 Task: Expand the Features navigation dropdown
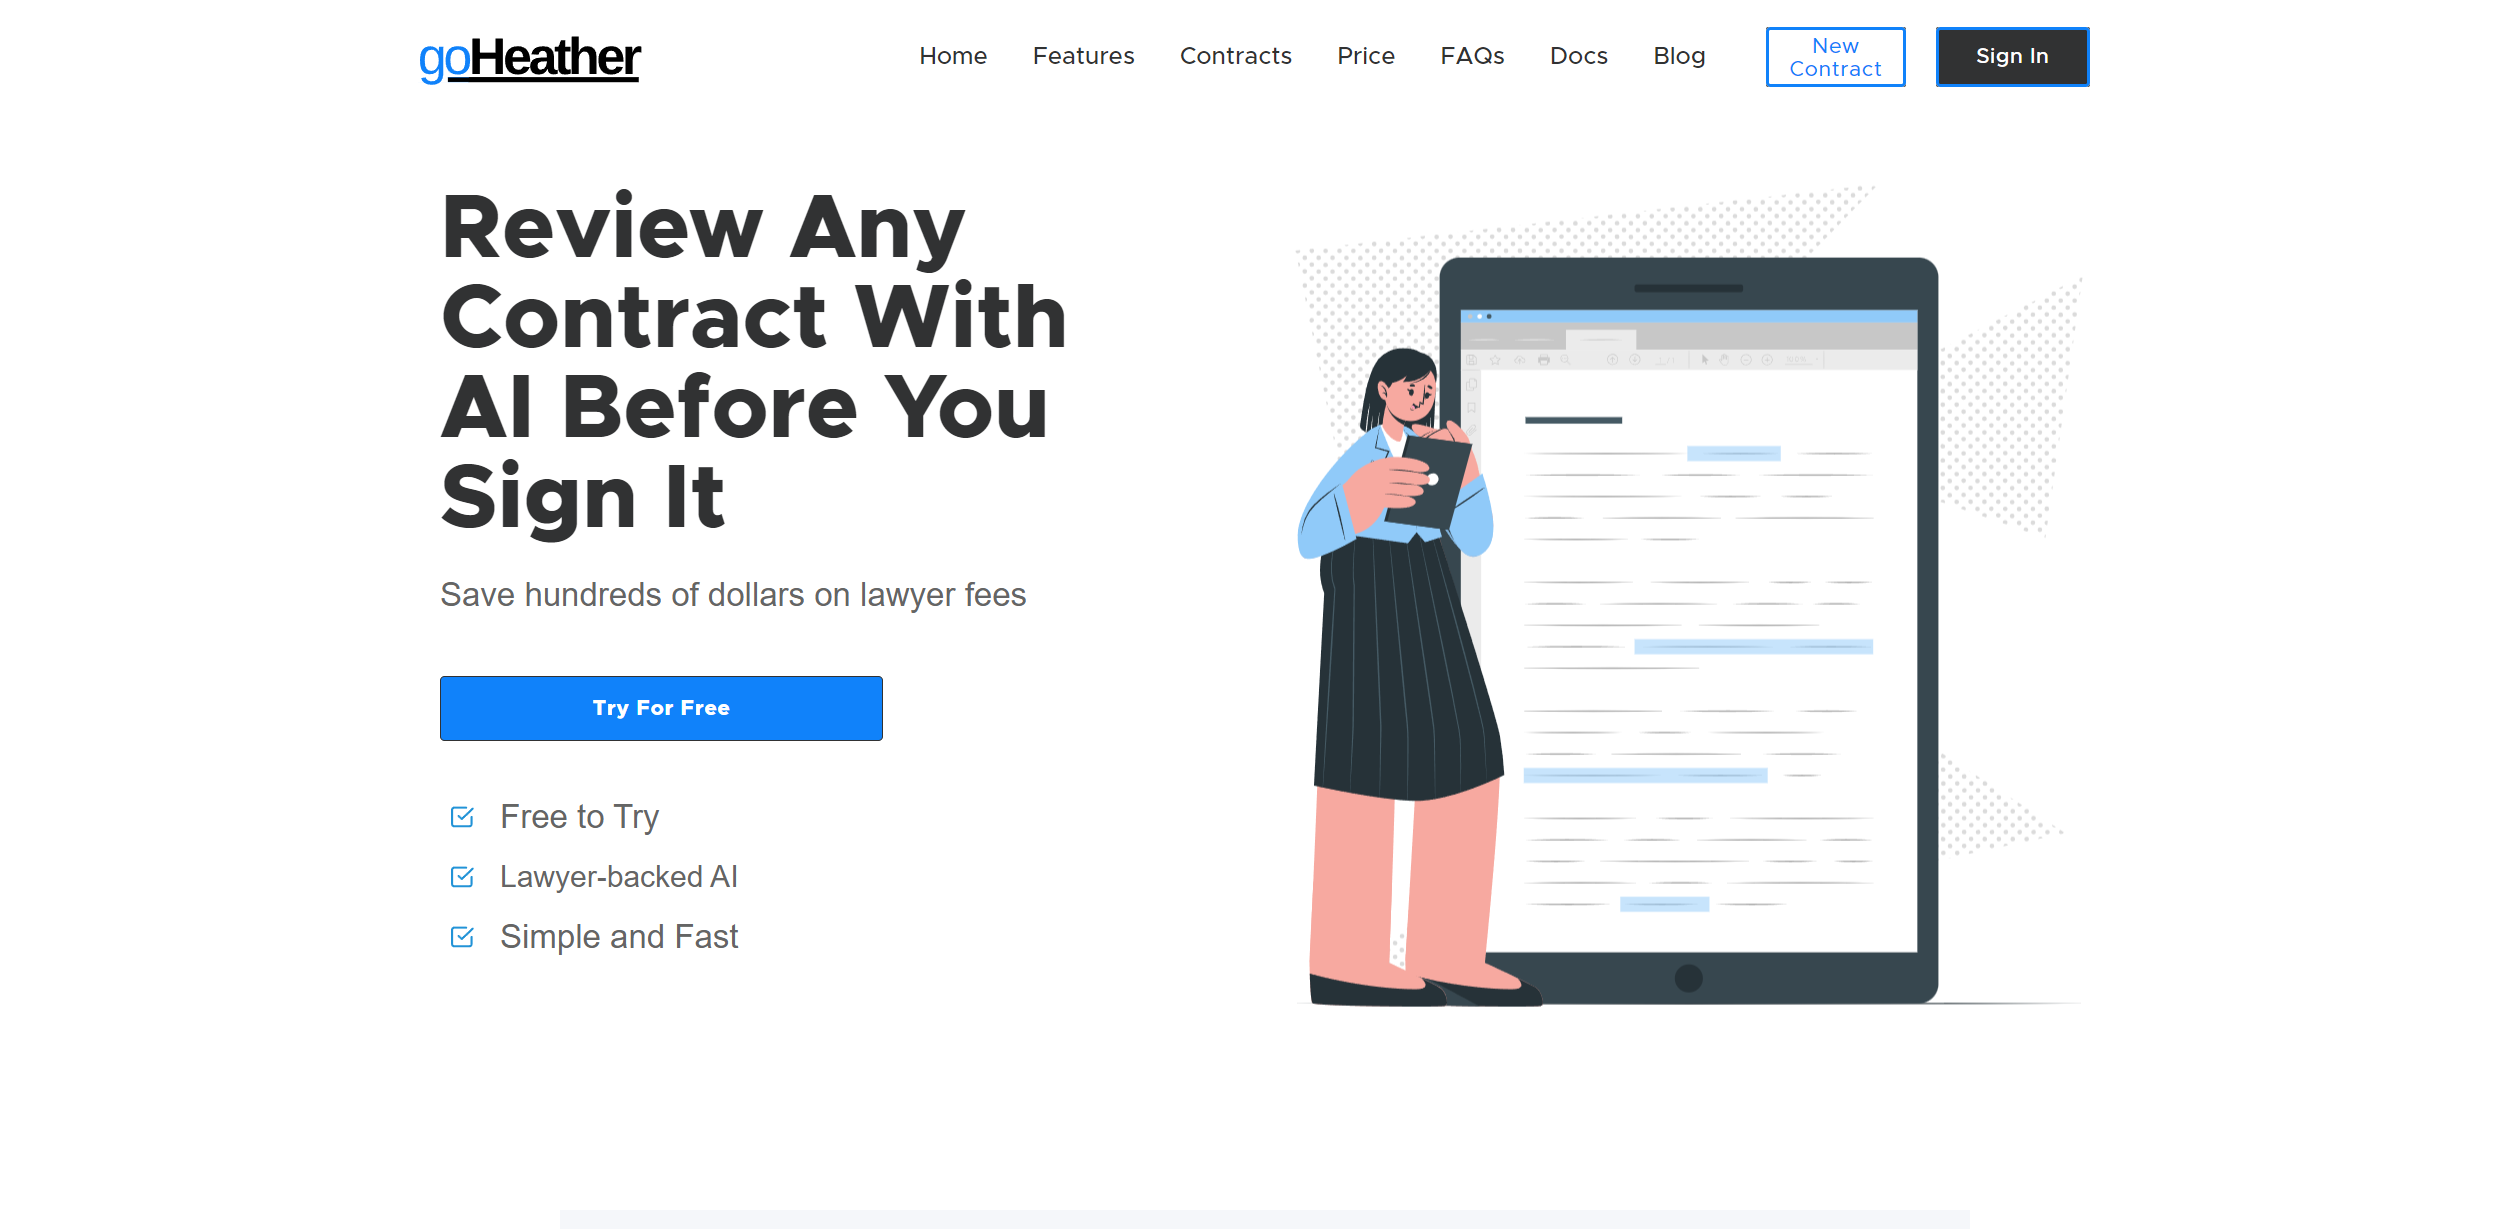tap(1086, 56)
